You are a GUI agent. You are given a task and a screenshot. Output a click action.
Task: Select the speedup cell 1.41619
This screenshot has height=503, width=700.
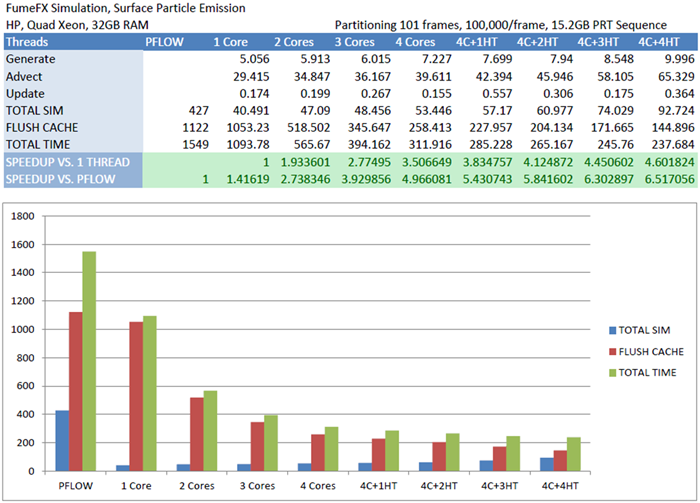click(x=248, y=179)
